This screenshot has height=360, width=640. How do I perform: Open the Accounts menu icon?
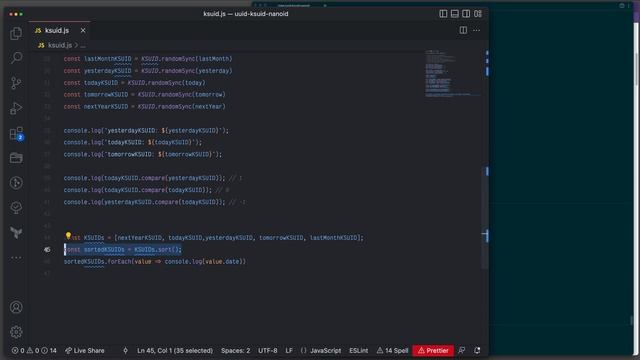click(x=16, y=307)
